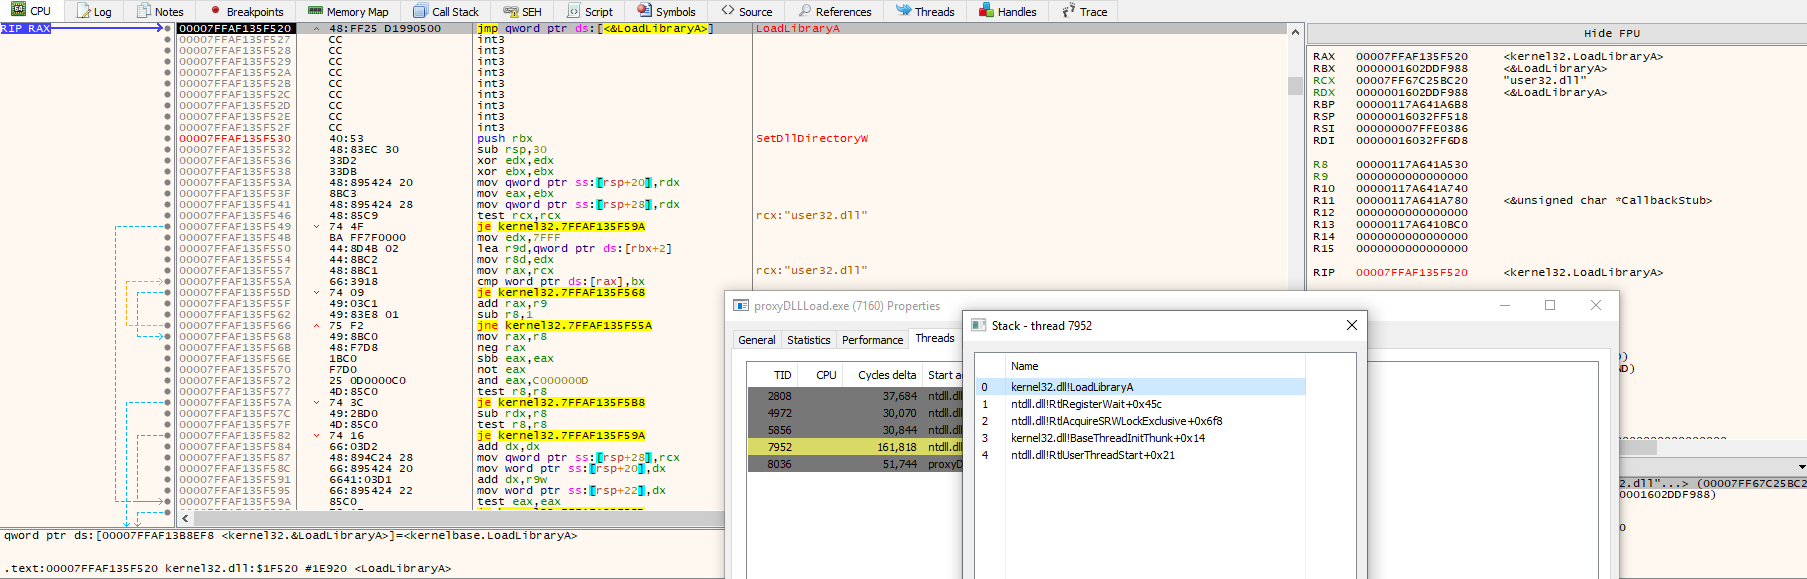Open the Symbols tab
The width and height of the screenshot is (1807, 579).
[x=666, y=11]
